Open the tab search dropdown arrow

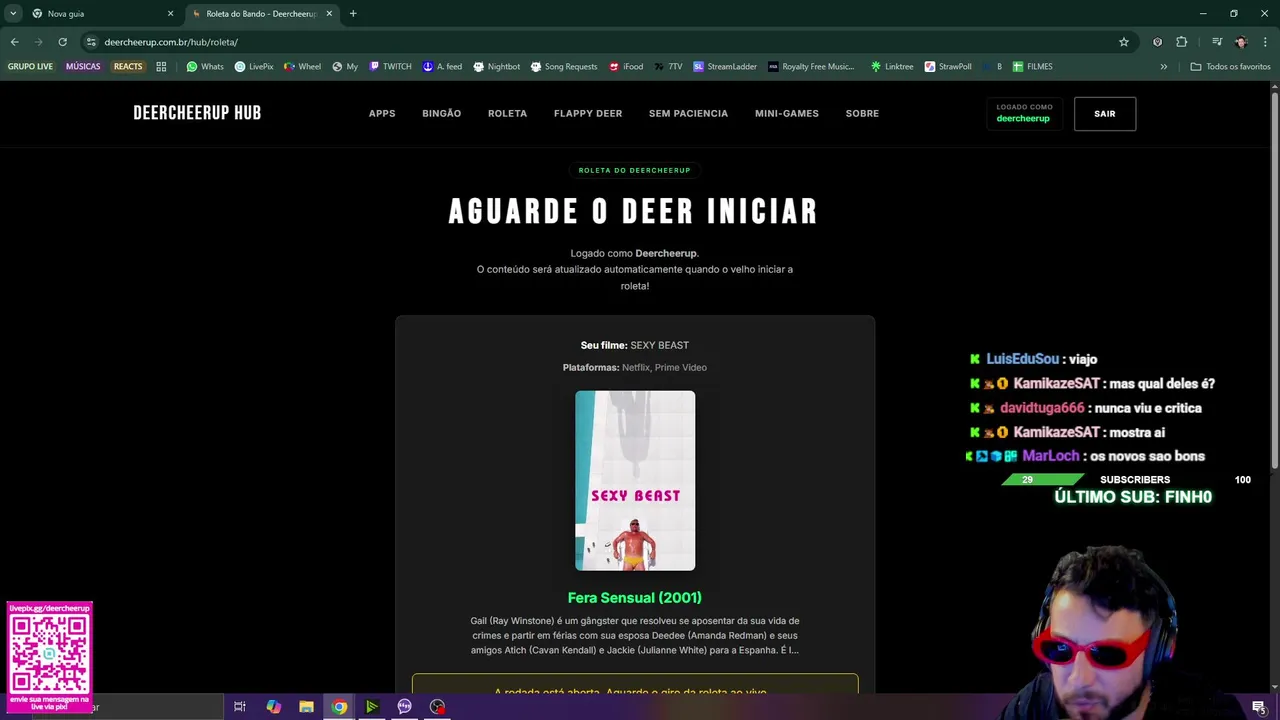coord(13,14)
